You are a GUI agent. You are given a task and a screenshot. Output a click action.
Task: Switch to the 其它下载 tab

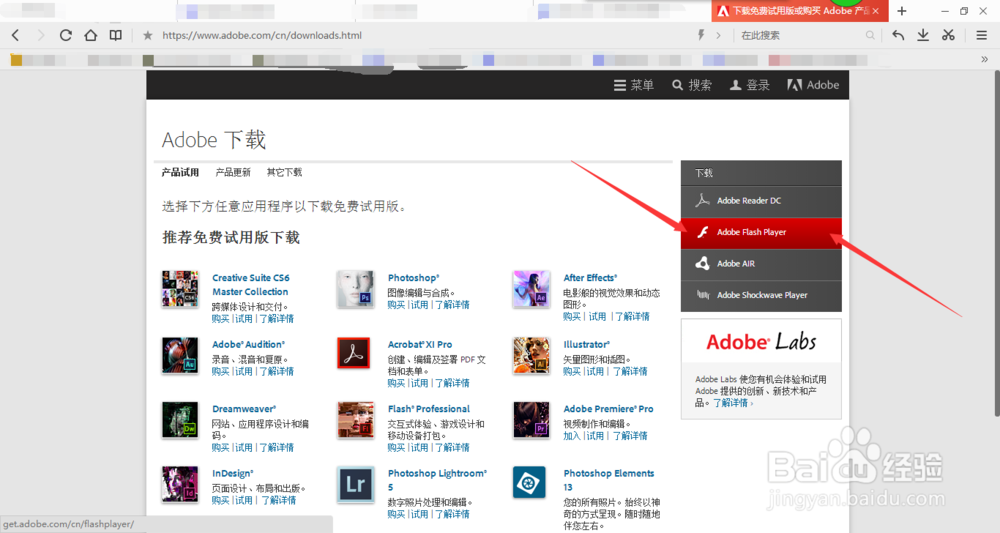click(x=284, y=172)
